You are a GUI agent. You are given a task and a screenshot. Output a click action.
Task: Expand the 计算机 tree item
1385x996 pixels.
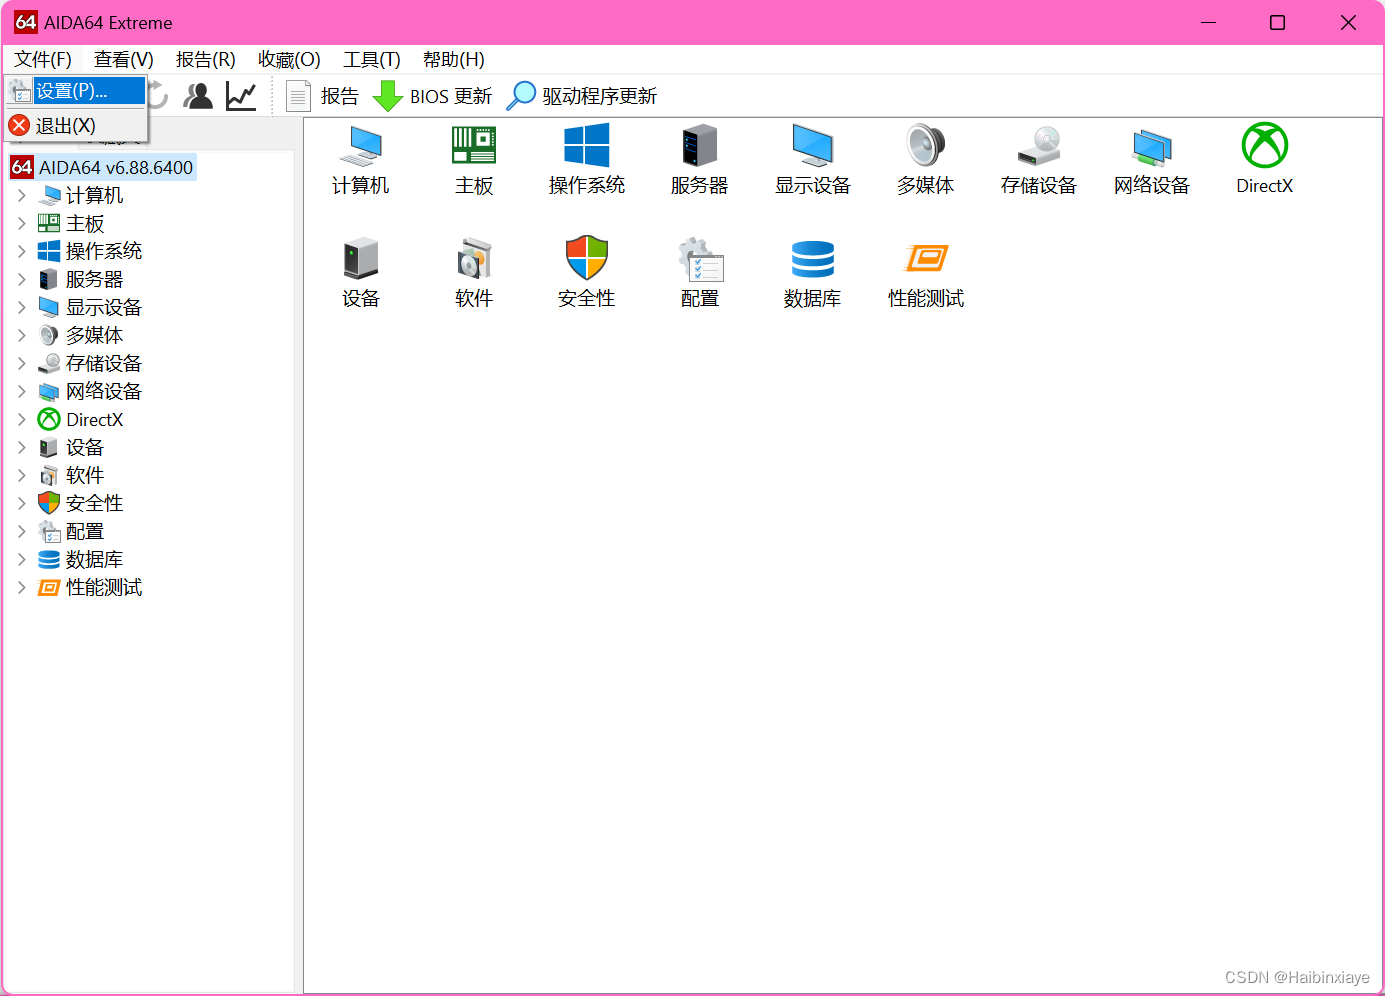click(x=22, y=195)
